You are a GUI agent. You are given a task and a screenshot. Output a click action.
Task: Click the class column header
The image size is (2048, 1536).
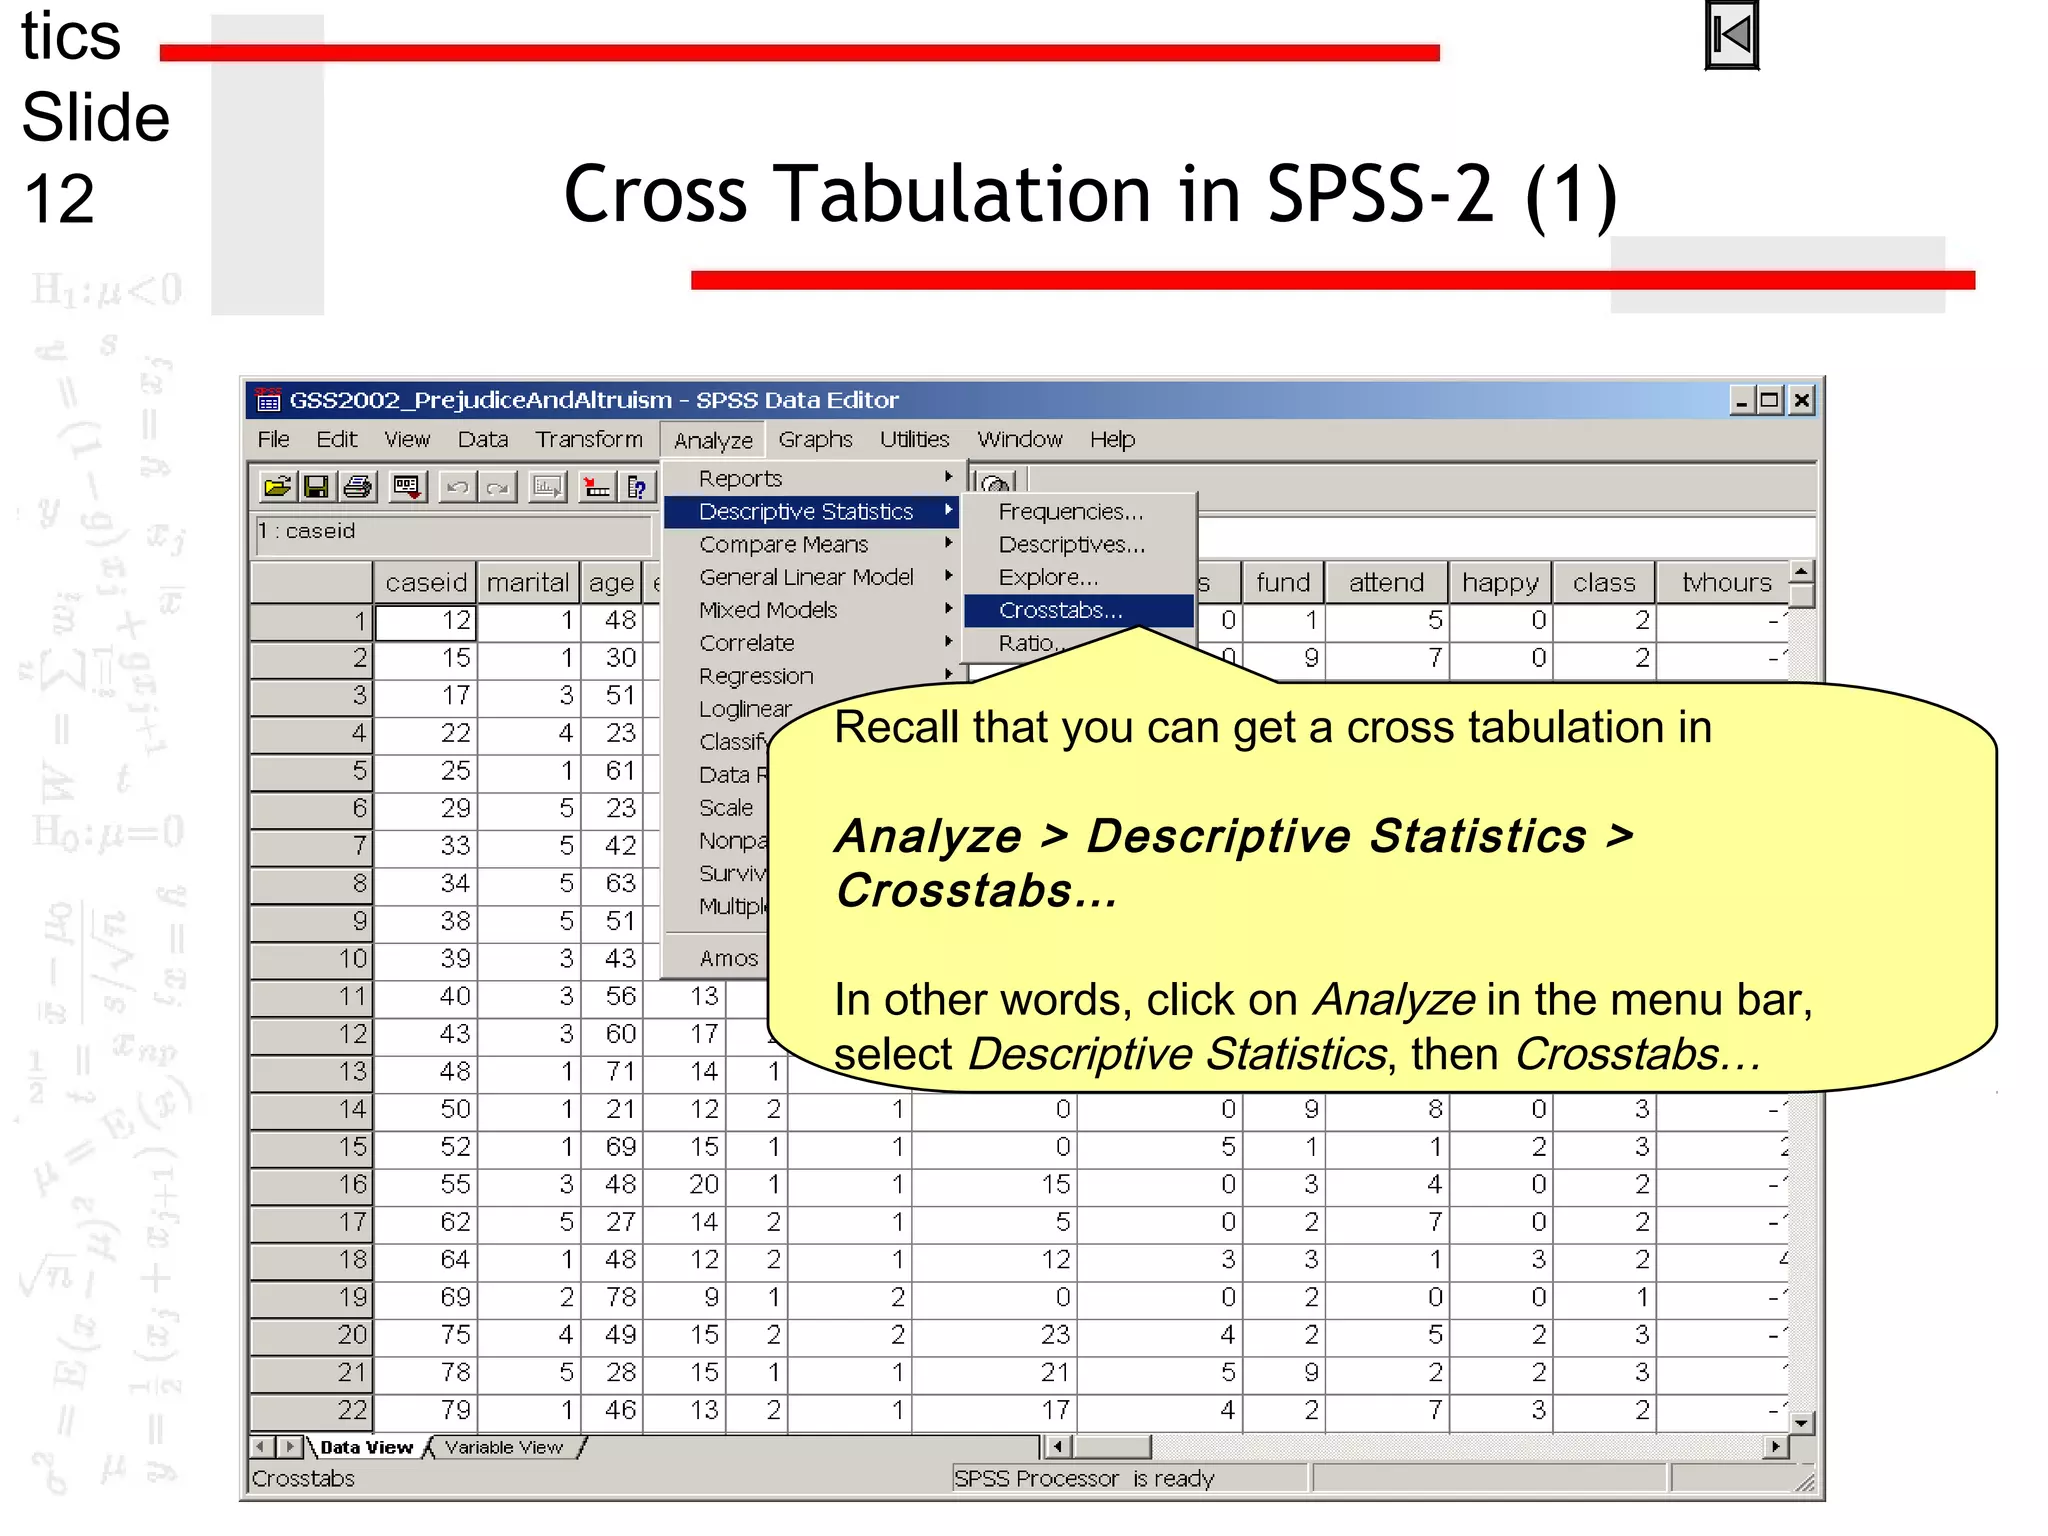[x=1604, y=582]
